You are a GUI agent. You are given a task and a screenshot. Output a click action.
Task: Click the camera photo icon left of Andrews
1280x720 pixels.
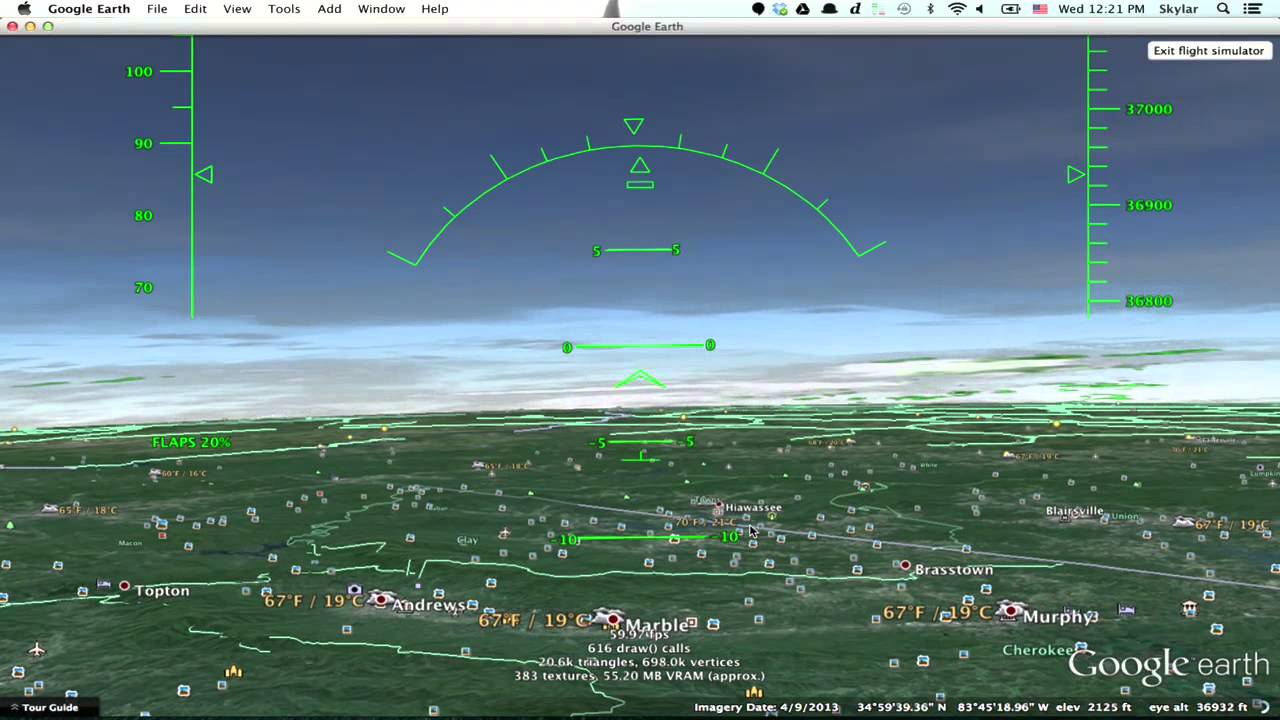[x=354, y=590]
